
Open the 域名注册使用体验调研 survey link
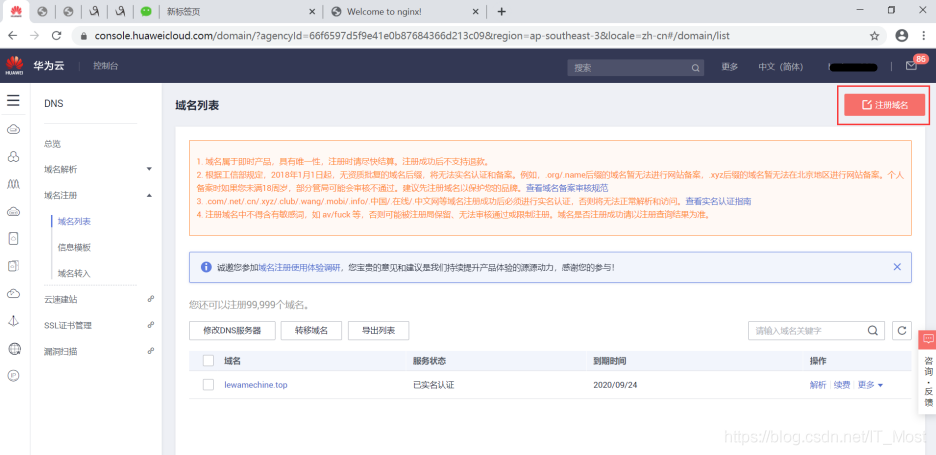[x=300, y=268]
